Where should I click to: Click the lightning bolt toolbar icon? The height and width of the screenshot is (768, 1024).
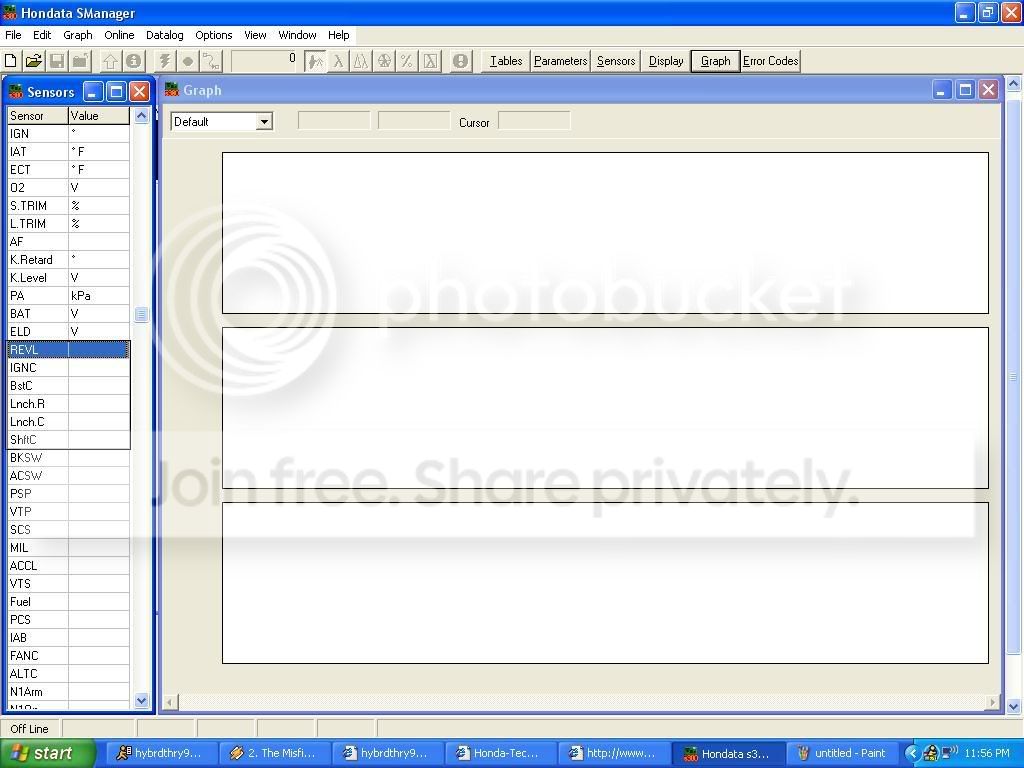pyautogui.click(x=165, y=61)
